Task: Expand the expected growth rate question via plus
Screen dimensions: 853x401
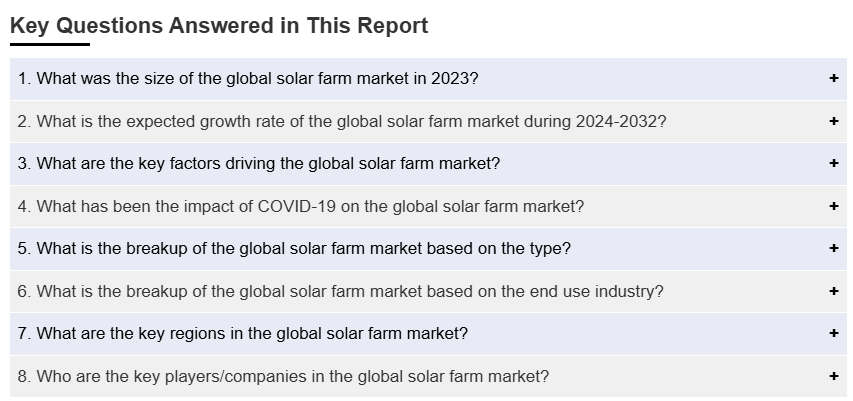Action: [x=834, y=122]
